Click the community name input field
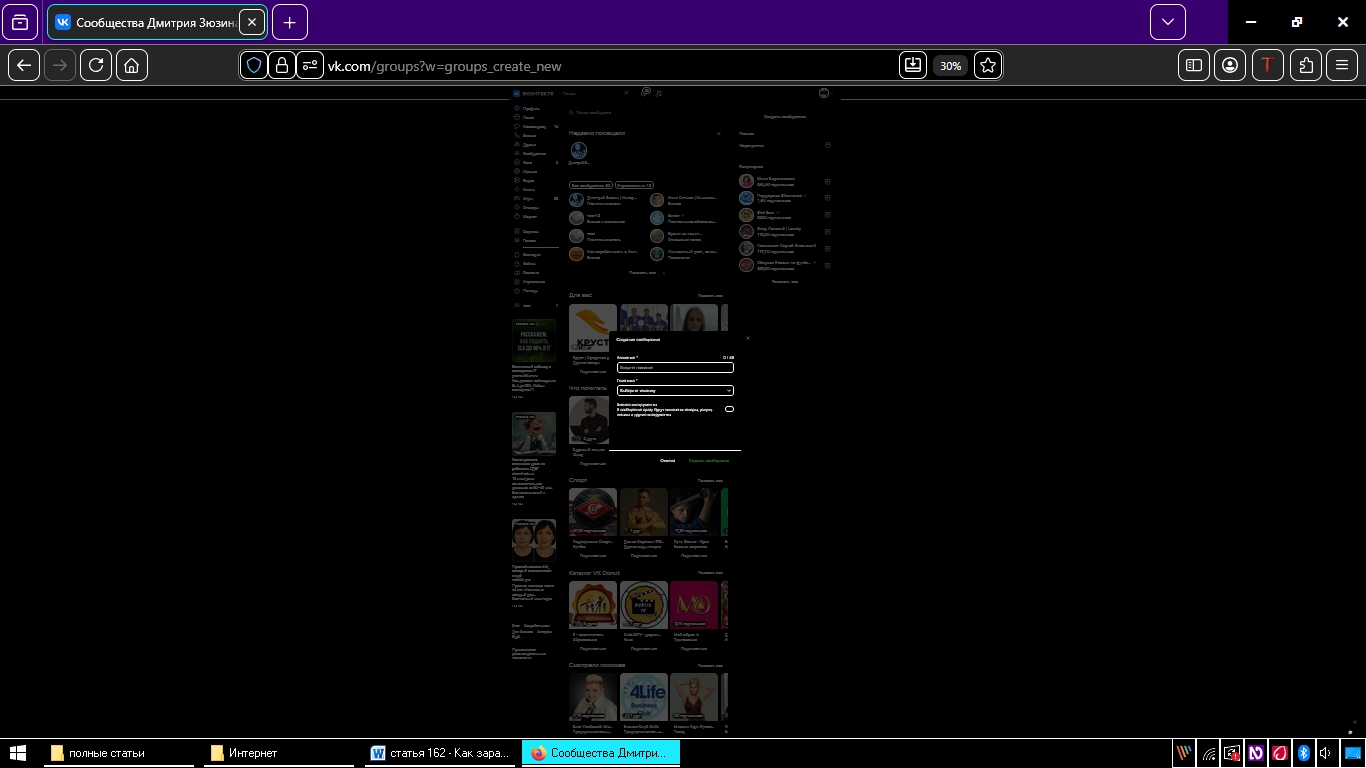 tap(675, 368)
